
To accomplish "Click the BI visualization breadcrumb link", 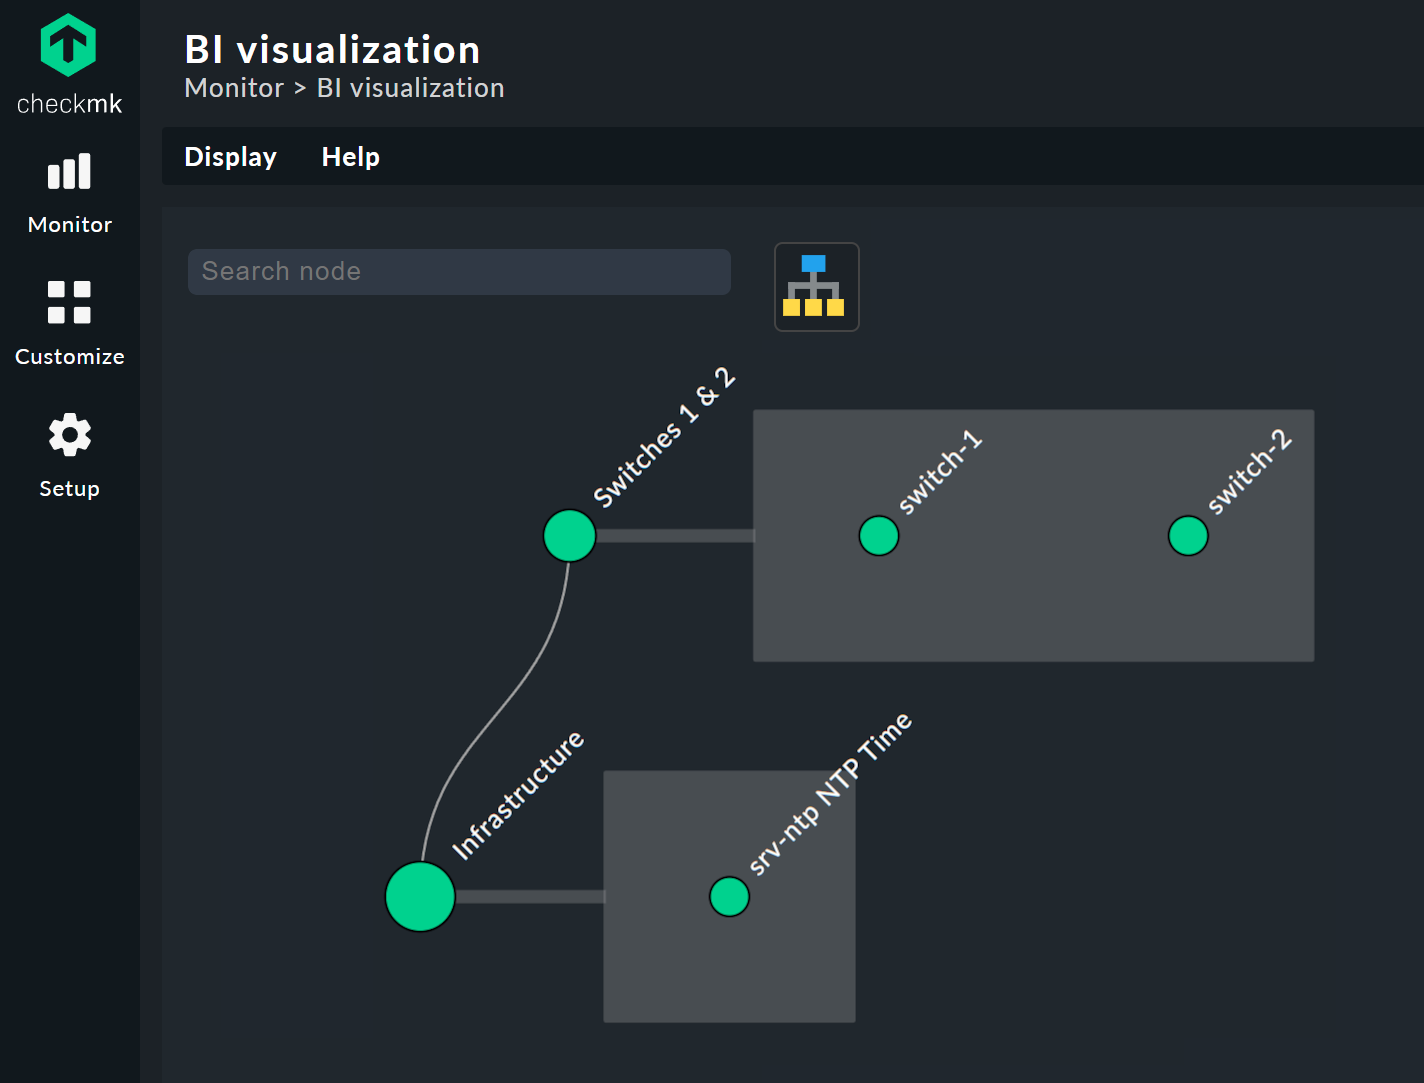I will coord(410,88).
